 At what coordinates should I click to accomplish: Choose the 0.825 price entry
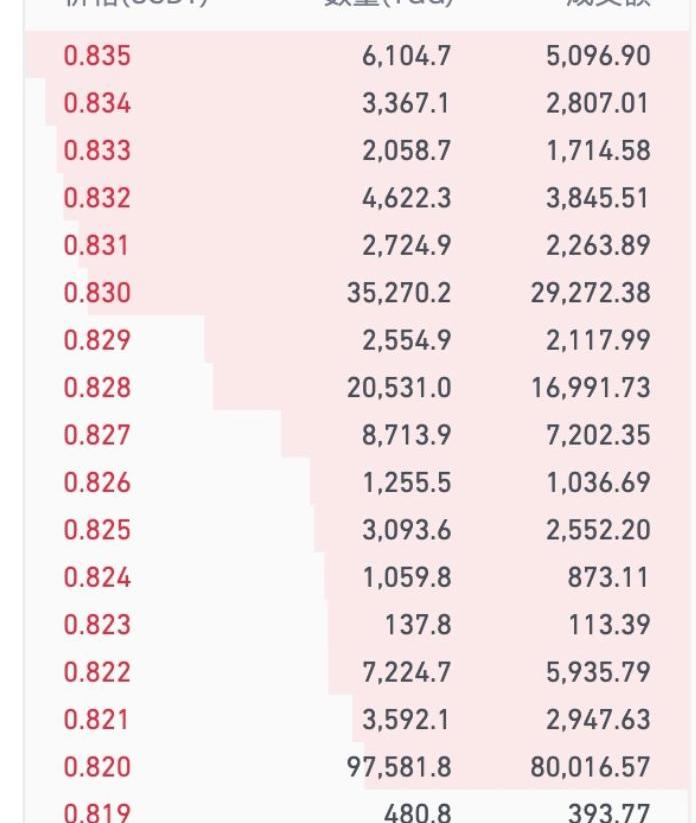pos(97,529)
